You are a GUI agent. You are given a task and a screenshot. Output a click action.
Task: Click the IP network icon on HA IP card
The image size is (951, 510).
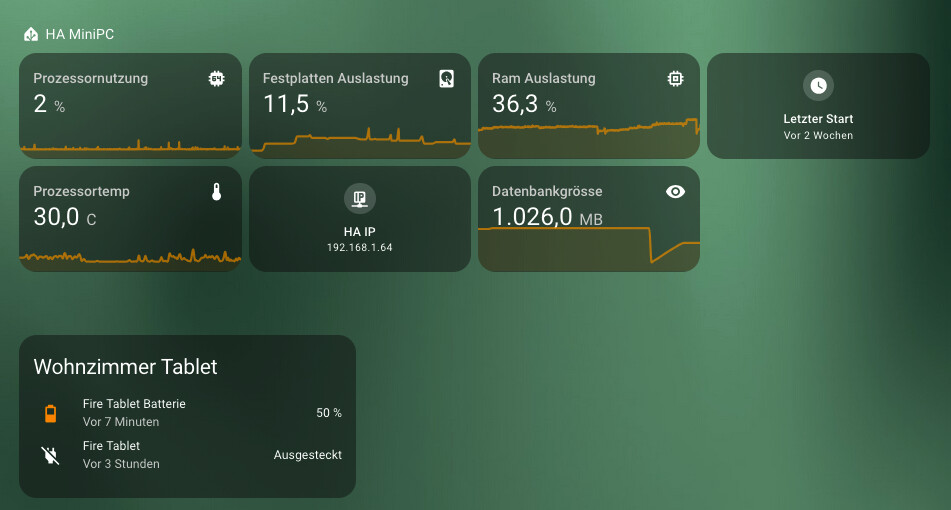point(360,198)
